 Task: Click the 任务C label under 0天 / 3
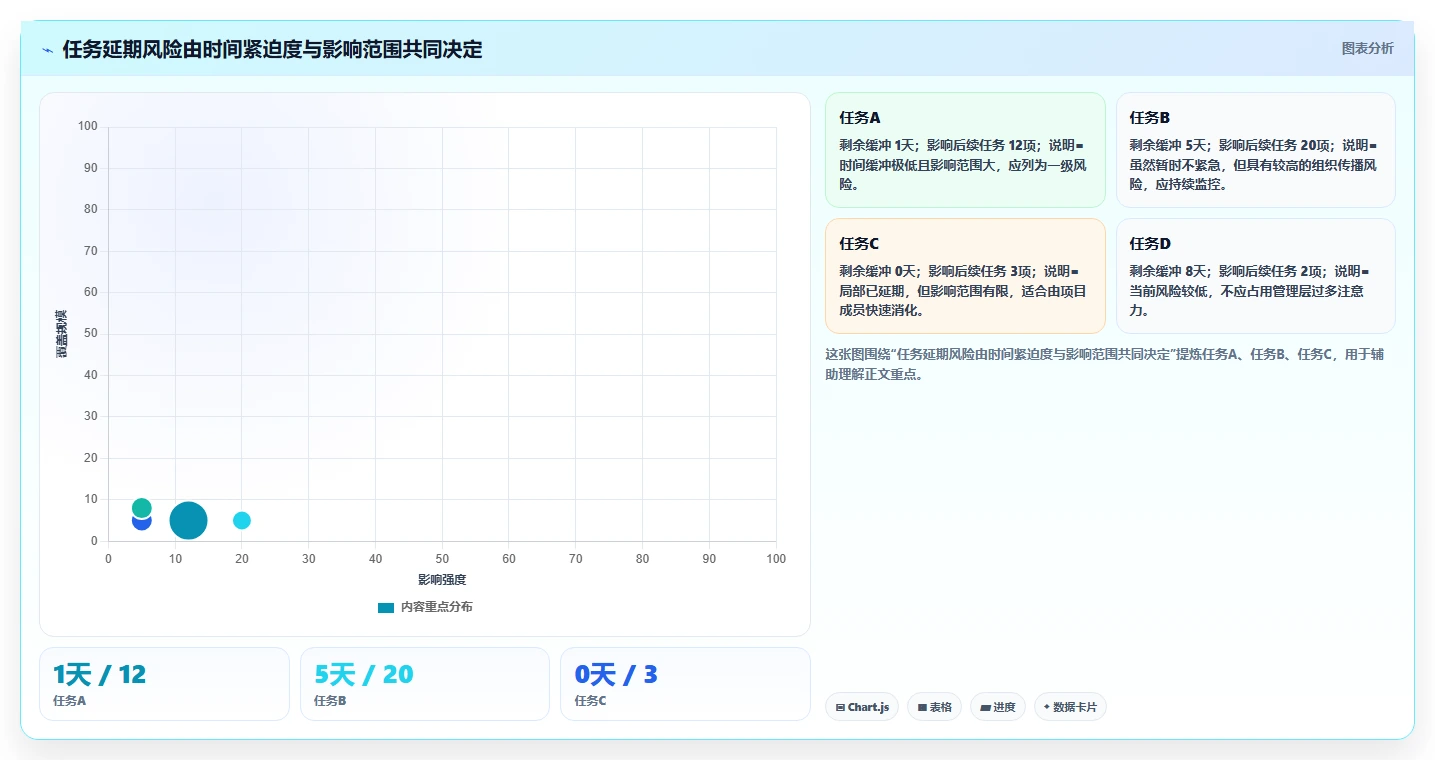point(590,701)
